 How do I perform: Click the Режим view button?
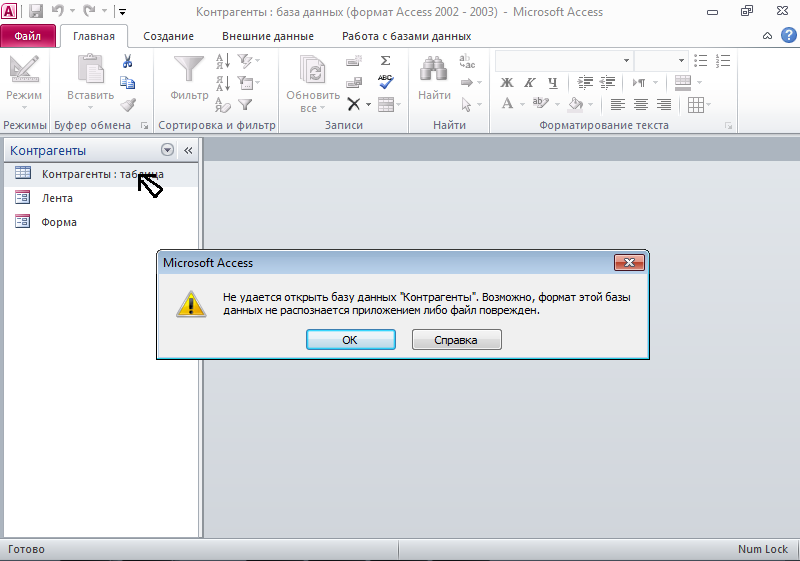pyautogui.click(x=24, y=82)
